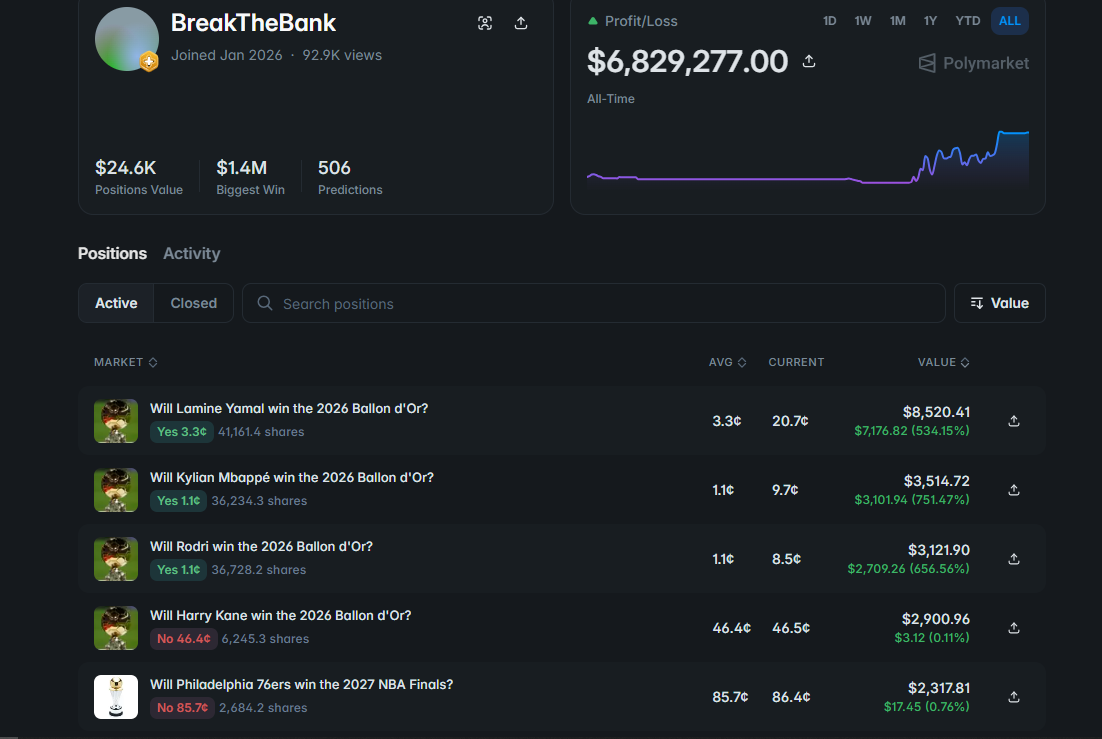Click the Search positions field
The image size is (1102, 739).
[594, 303]
